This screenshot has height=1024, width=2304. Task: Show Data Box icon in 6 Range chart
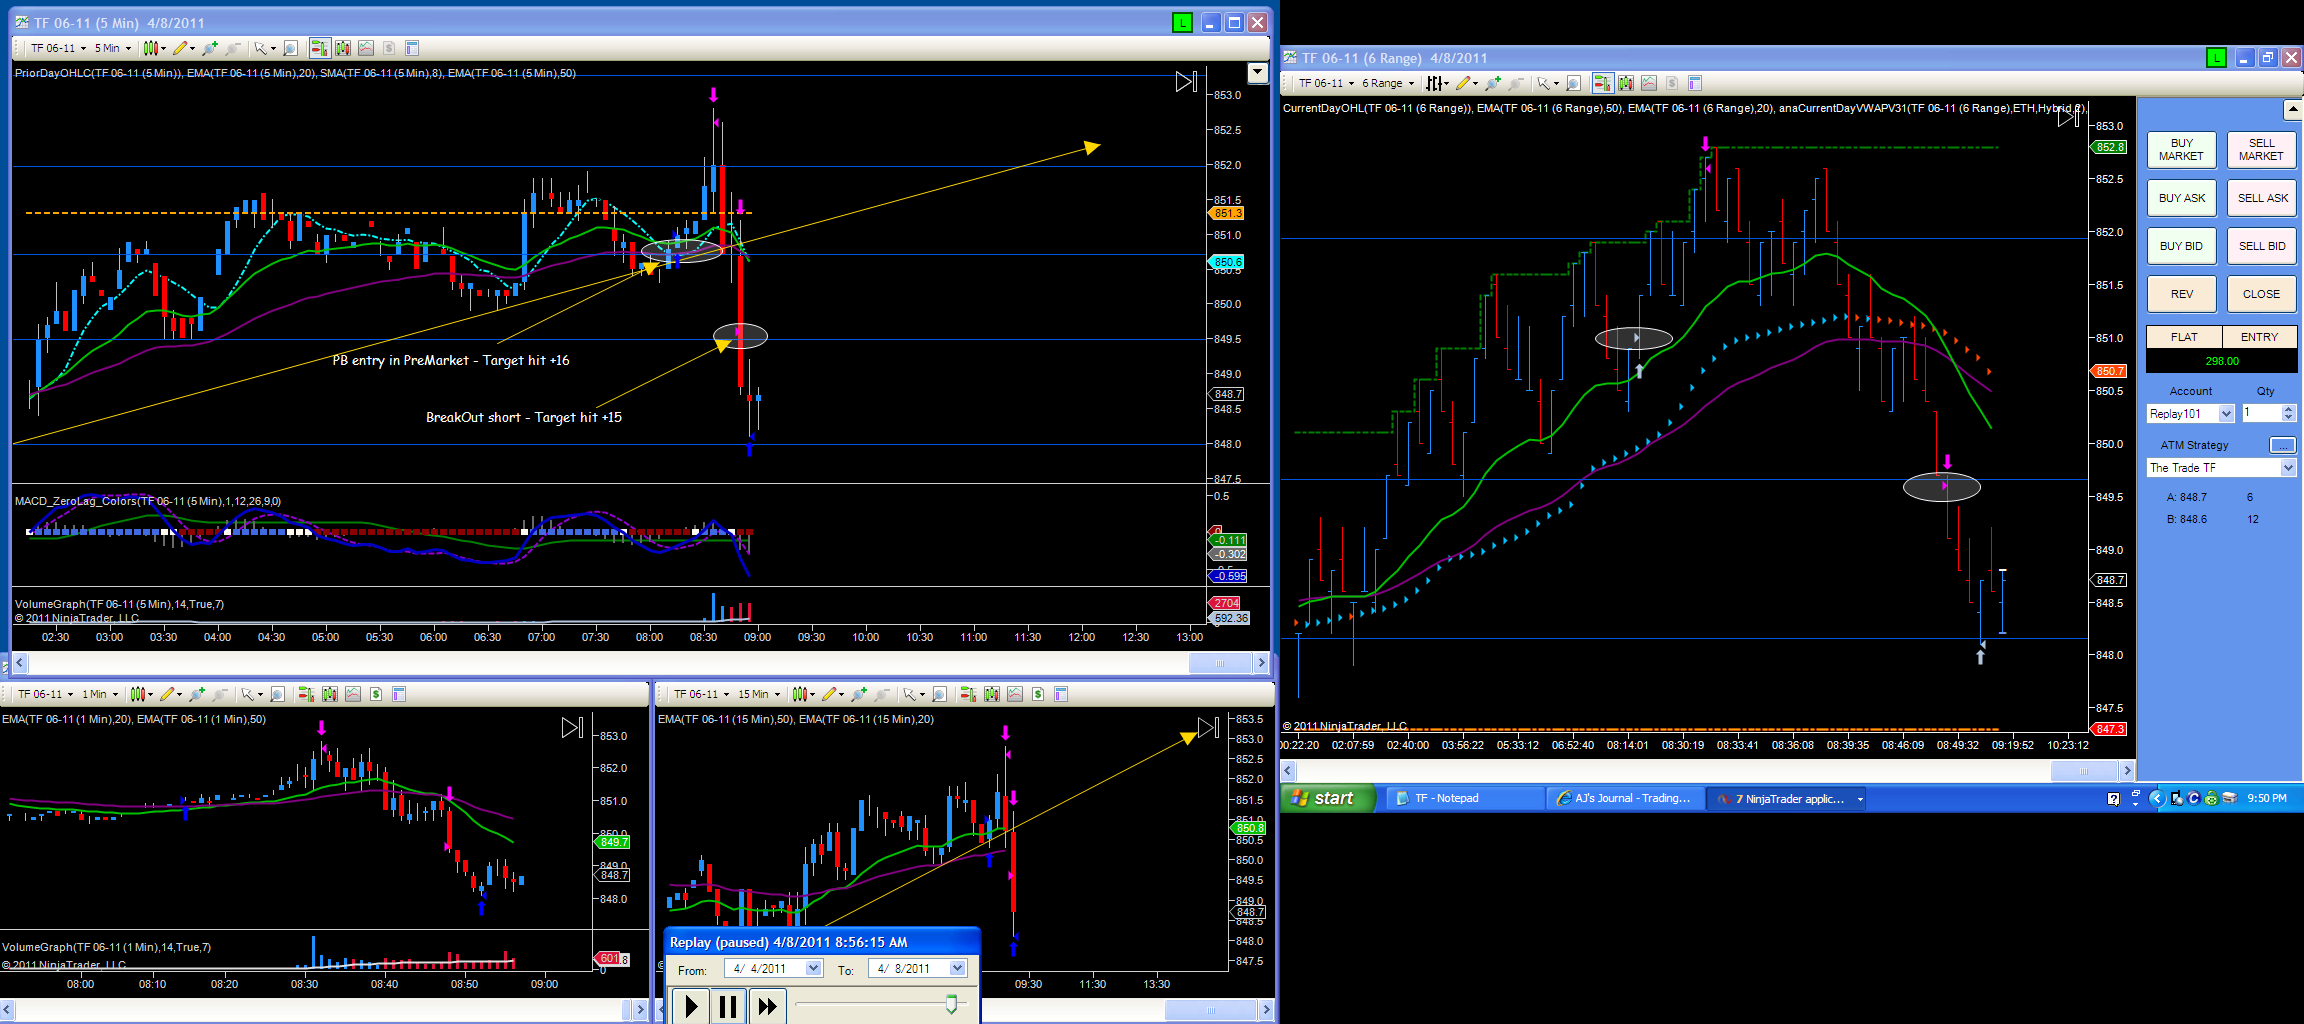pyautogui.click(x=1695, y=83)
